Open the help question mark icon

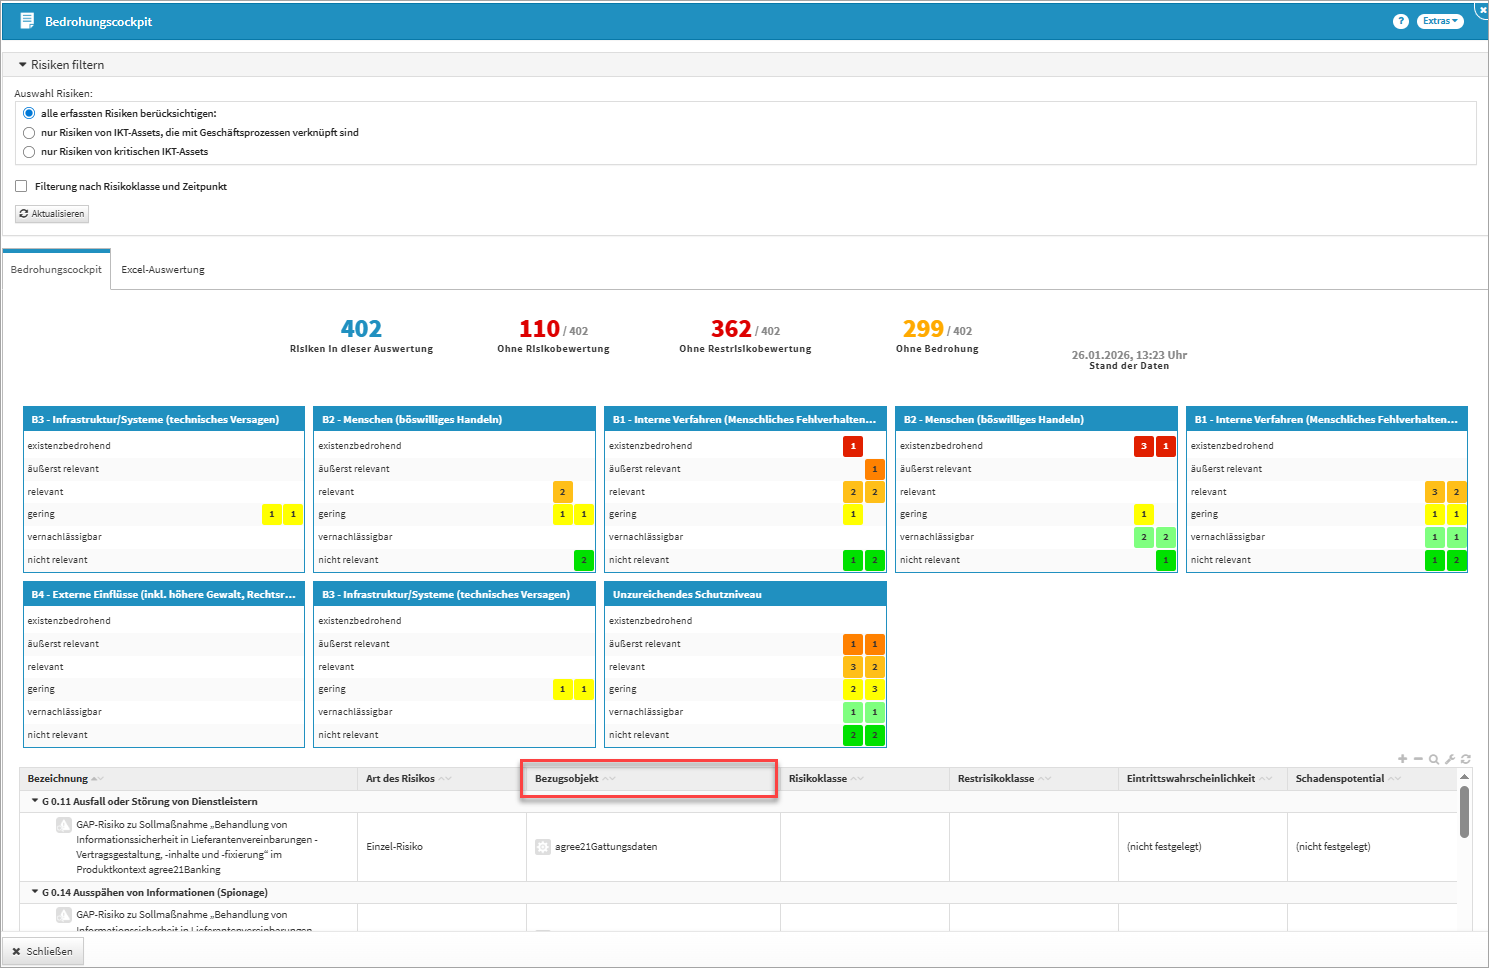coord(1400,21)
